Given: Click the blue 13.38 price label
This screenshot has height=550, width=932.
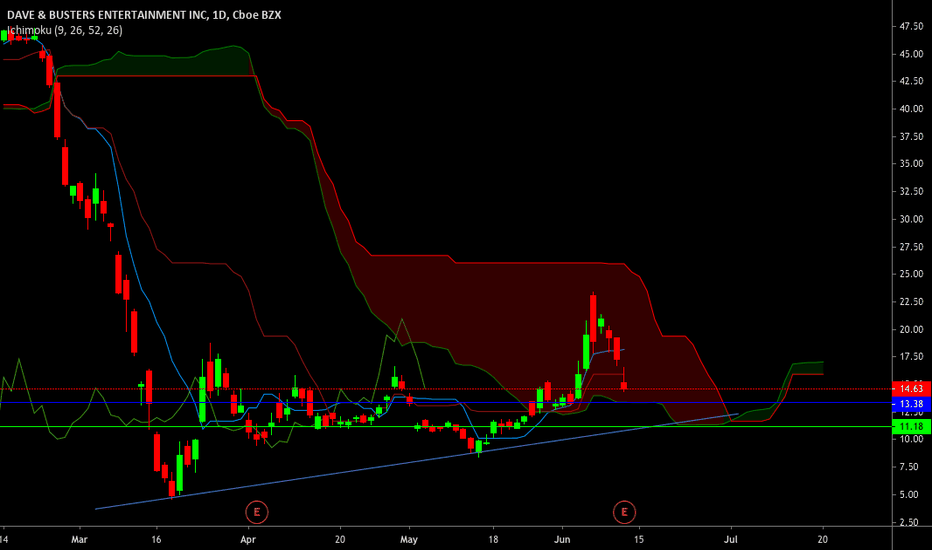Looking at the screenshot, I should 911,404.
